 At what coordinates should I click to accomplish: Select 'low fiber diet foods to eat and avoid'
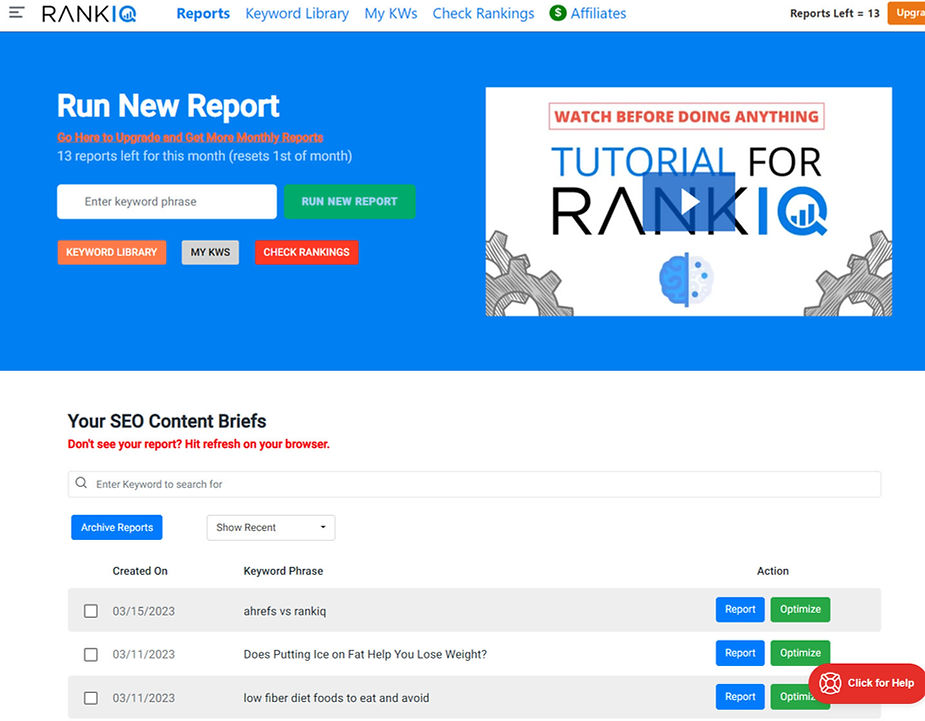[336, 698]
